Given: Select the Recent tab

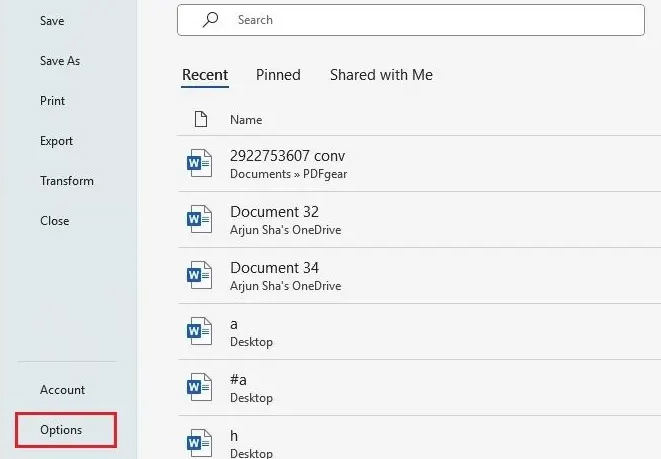Looking at the screenshot, I should [x=205, y=75].
